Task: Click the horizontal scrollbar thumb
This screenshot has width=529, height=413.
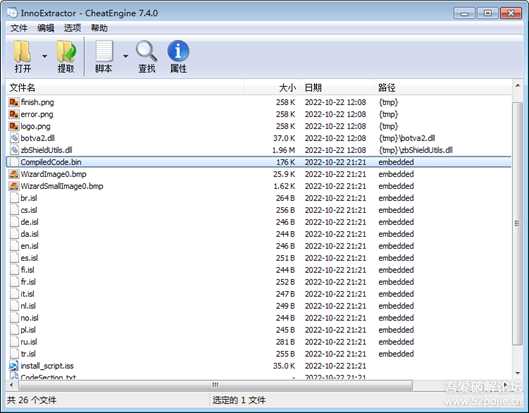Action: click(215, 385)
